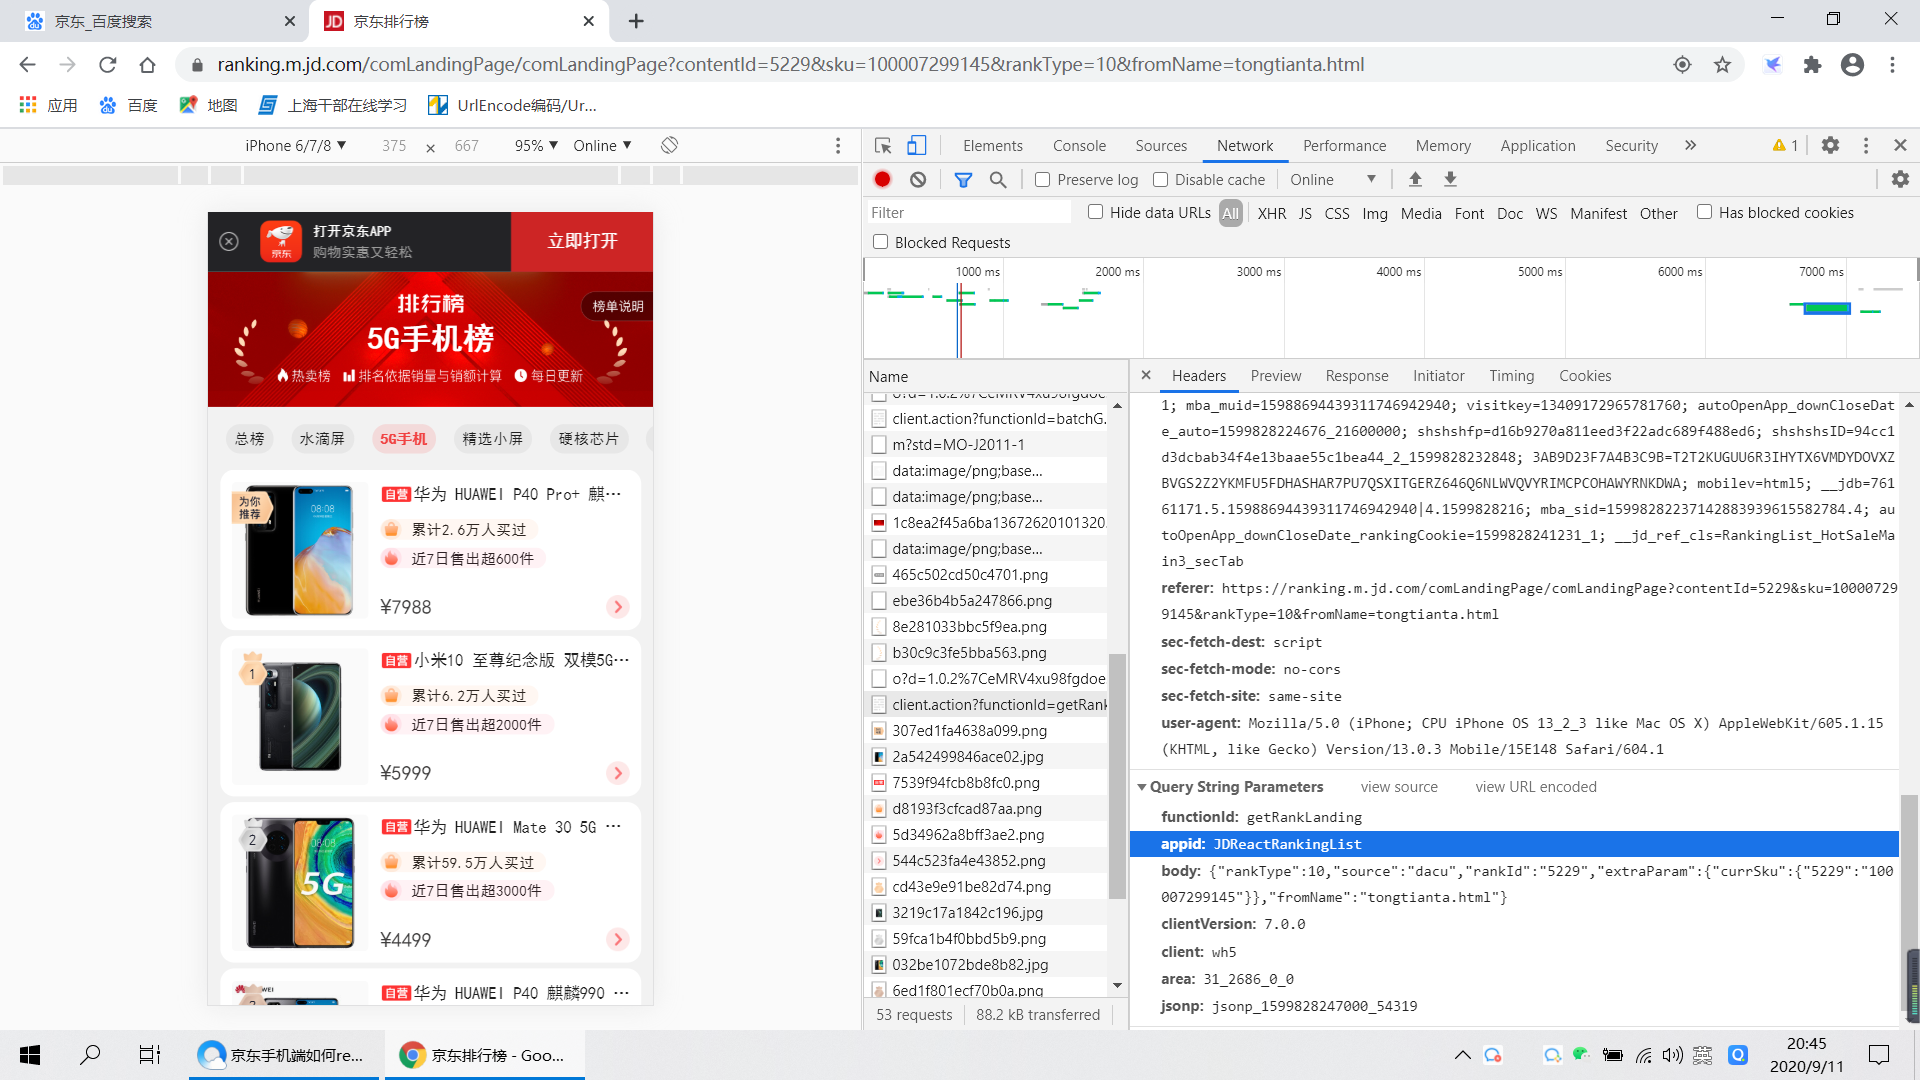Open the 95% zoom dropdown
Screen dimensions: 1920x1080
click(x=536, y=145)
